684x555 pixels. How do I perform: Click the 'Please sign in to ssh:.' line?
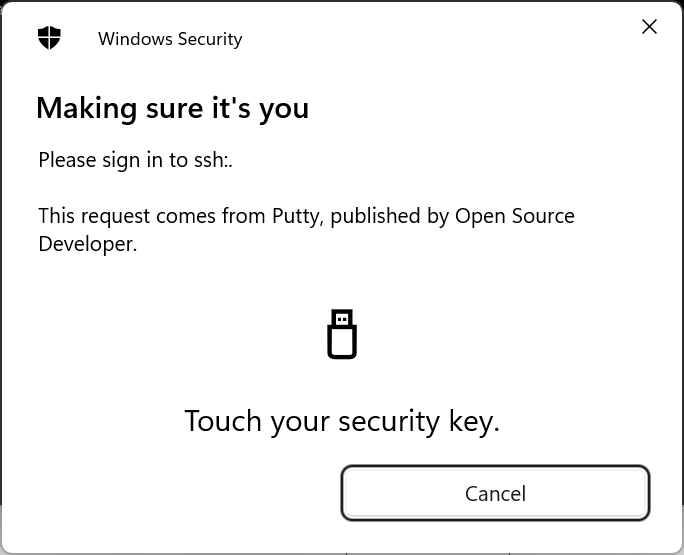pyautogui.click(x=135, y=160)
